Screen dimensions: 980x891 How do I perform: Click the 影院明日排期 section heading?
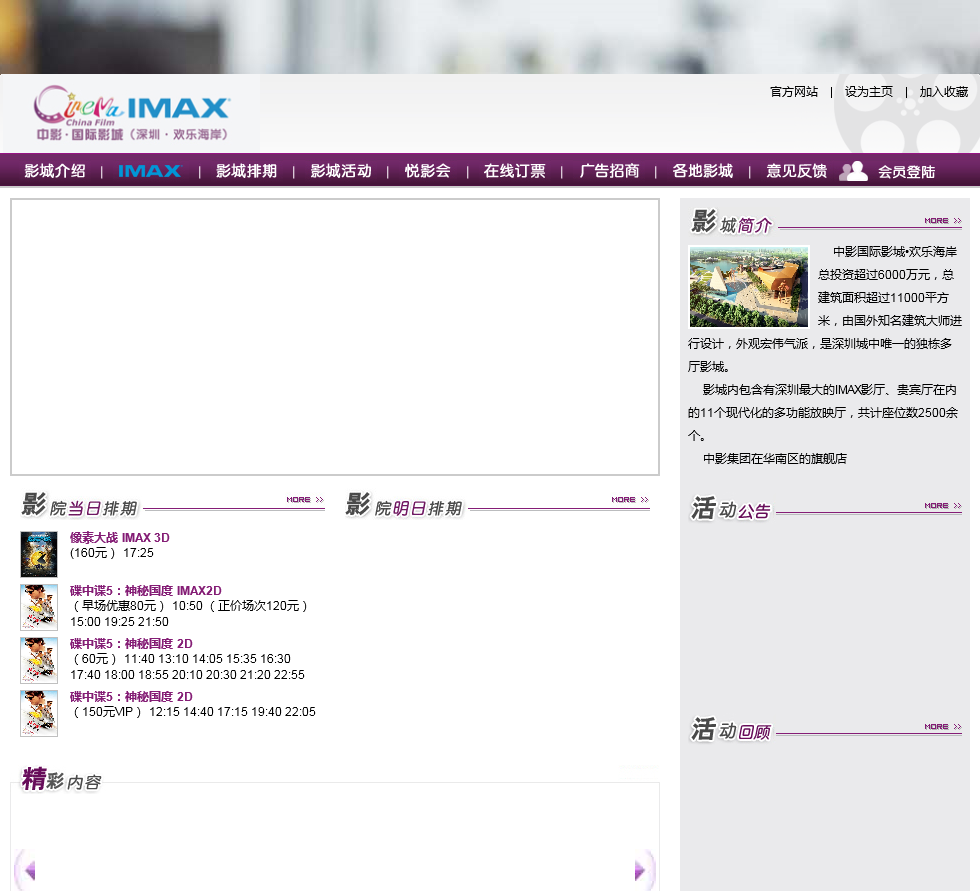pos(404,505)
